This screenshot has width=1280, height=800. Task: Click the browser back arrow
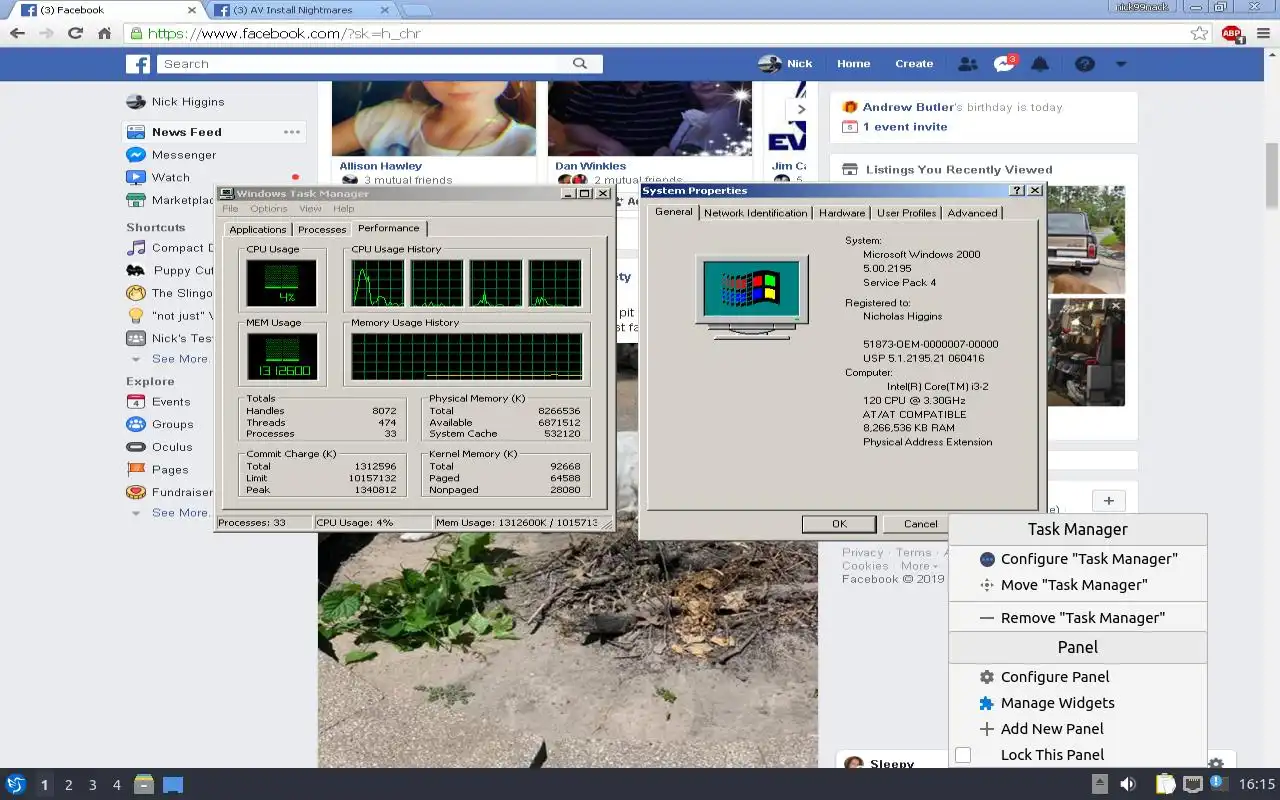click(x=17, y=33)
